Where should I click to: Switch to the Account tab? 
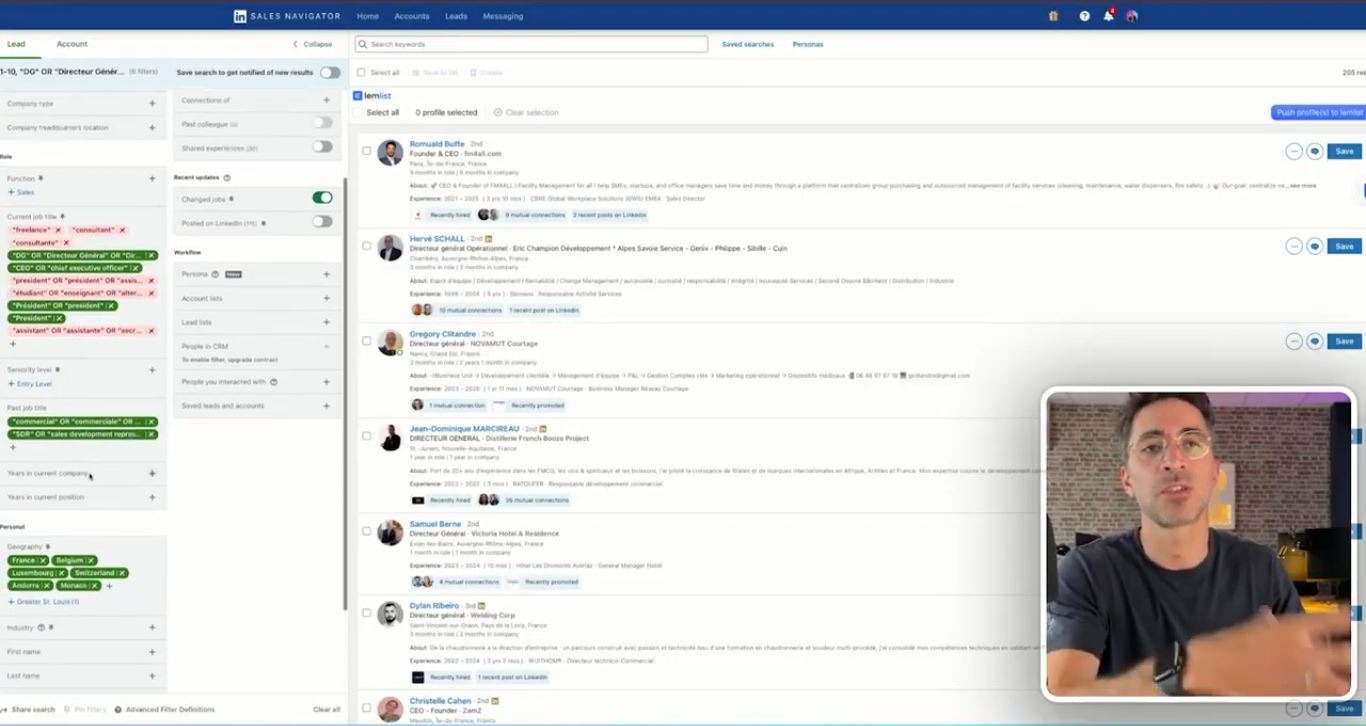[72, 44]
